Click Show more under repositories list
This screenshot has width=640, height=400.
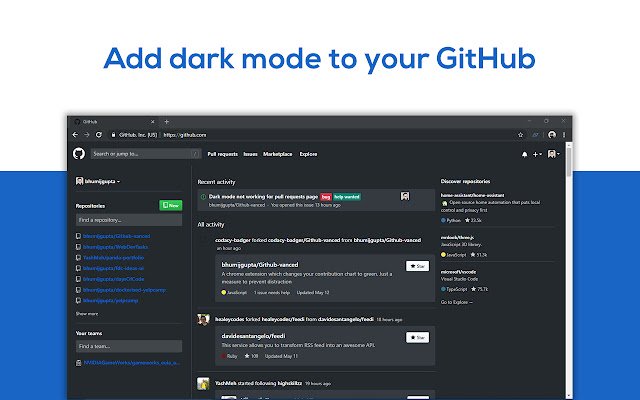pos(87,314)
